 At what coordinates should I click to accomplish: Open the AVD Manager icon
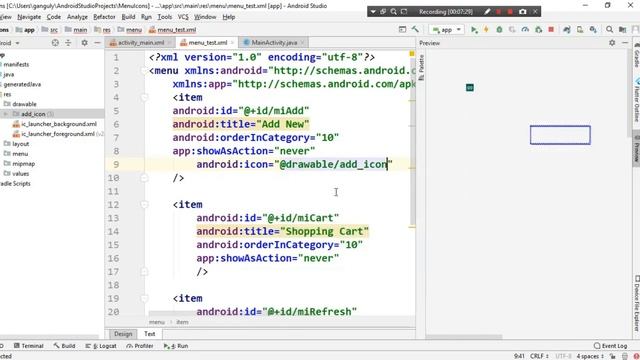click(580, 30)
